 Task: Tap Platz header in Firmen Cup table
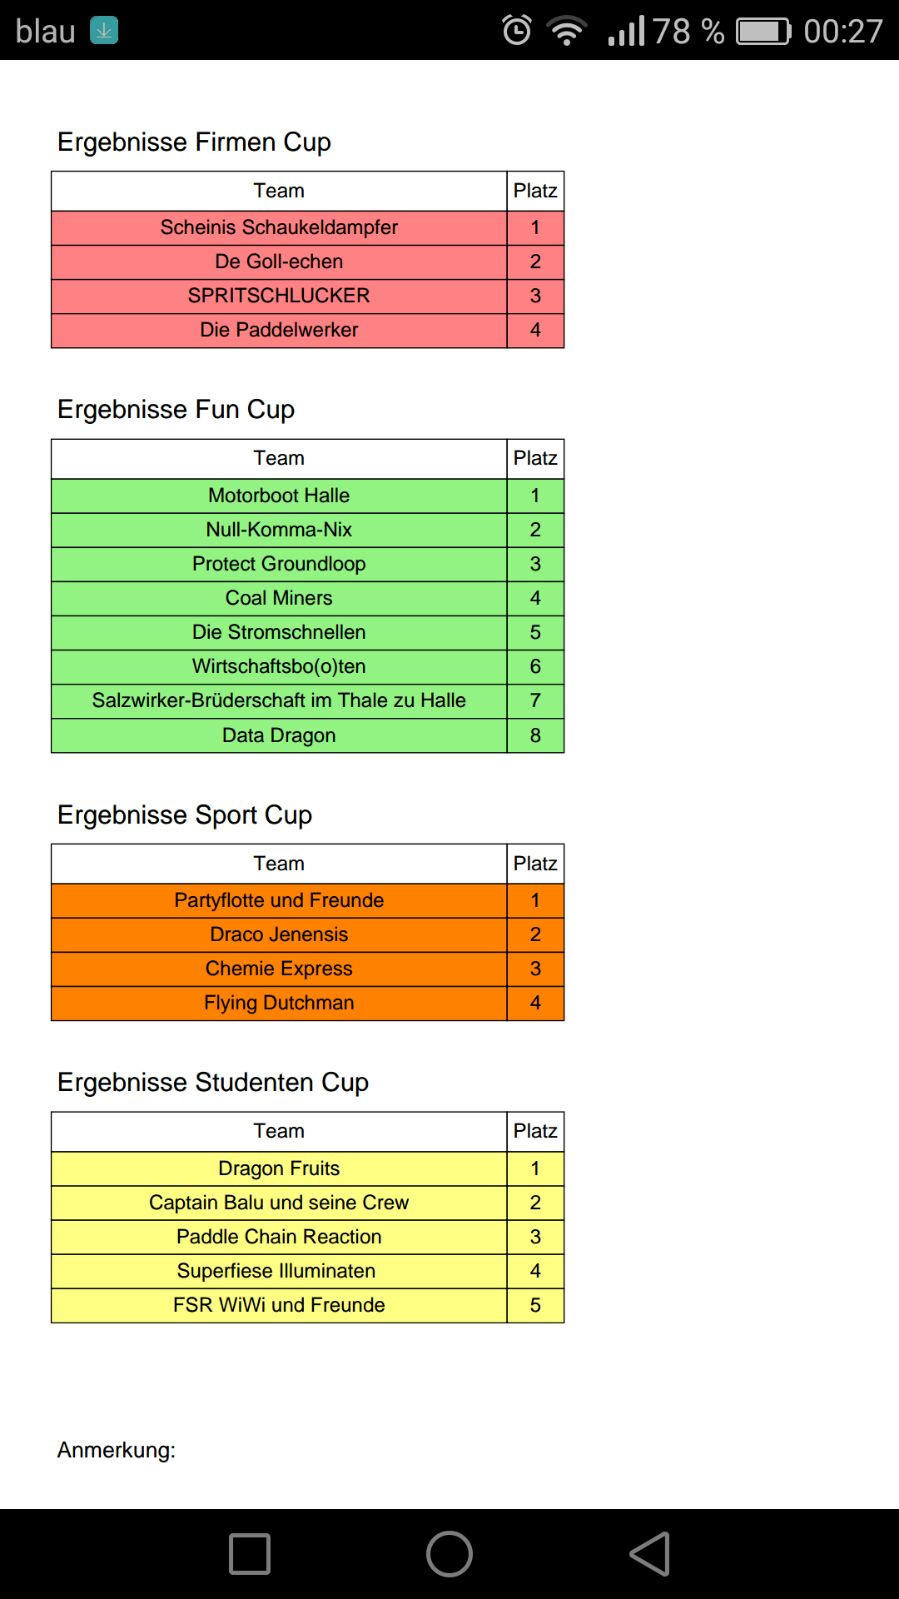point(535,191)
